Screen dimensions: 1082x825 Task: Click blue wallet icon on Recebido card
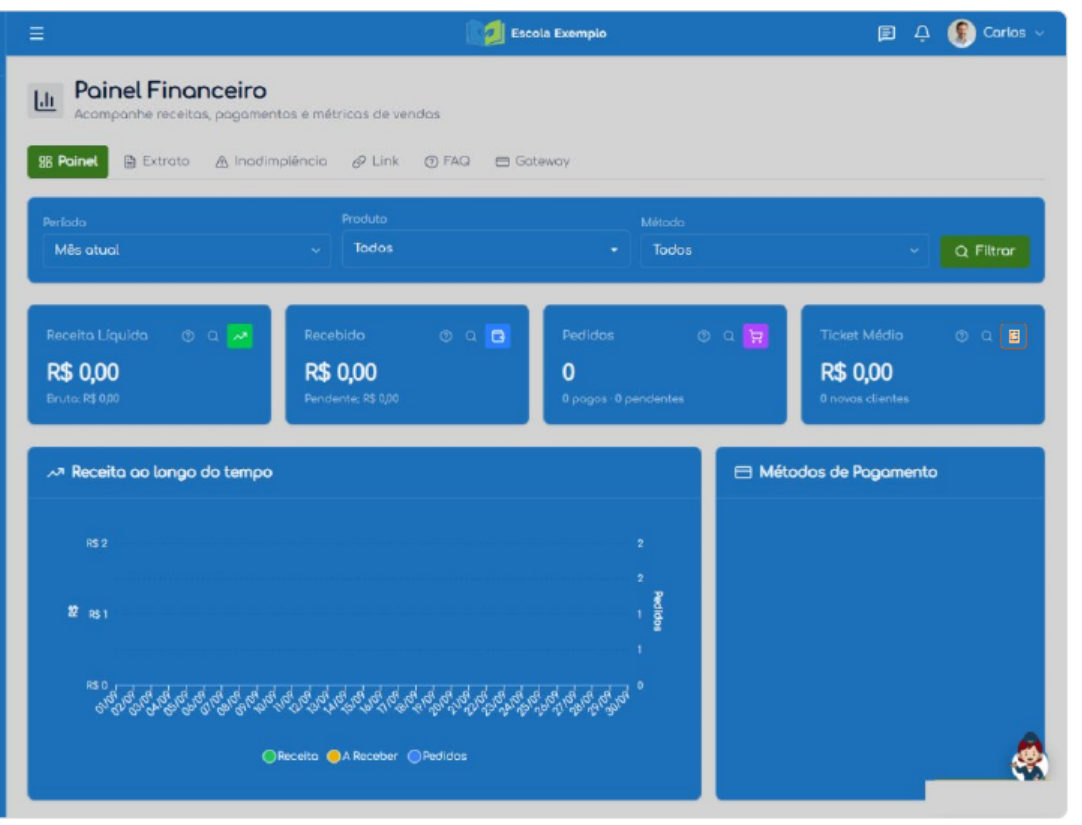[498, 336]
